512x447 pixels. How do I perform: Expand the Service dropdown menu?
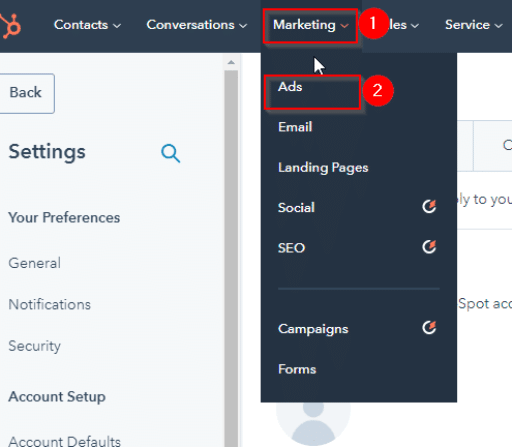(474, 25)
